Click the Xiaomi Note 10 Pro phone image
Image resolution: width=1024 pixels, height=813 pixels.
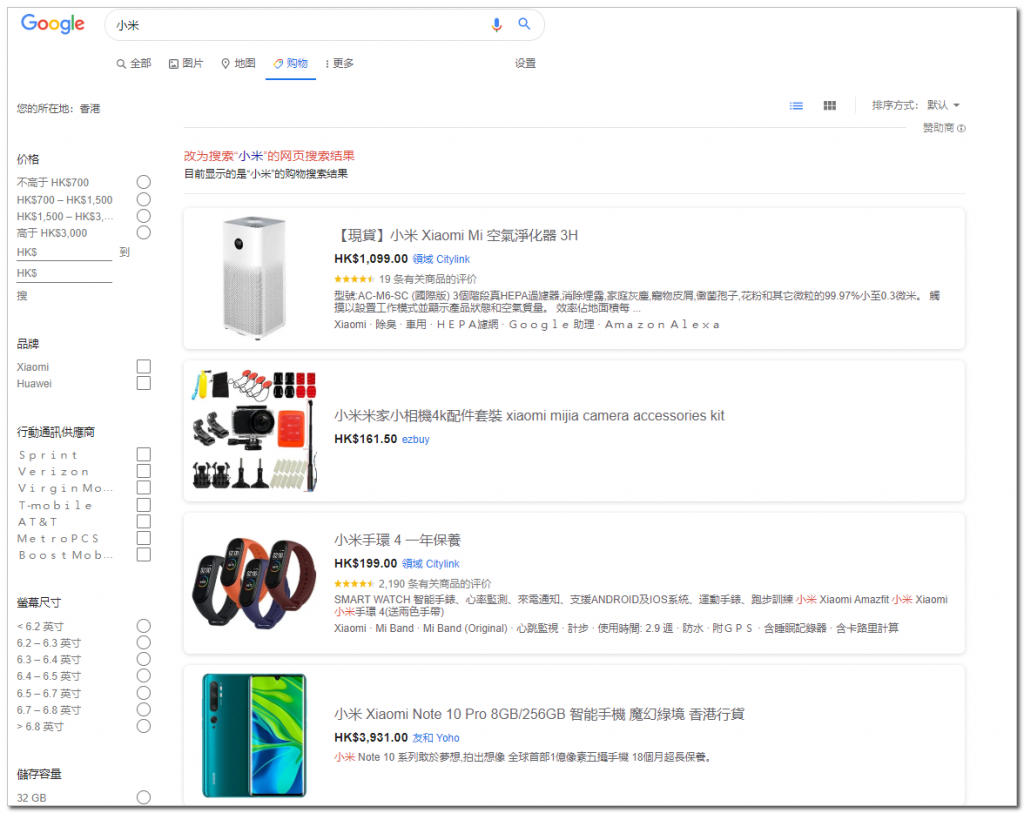(x=254, y=735)
